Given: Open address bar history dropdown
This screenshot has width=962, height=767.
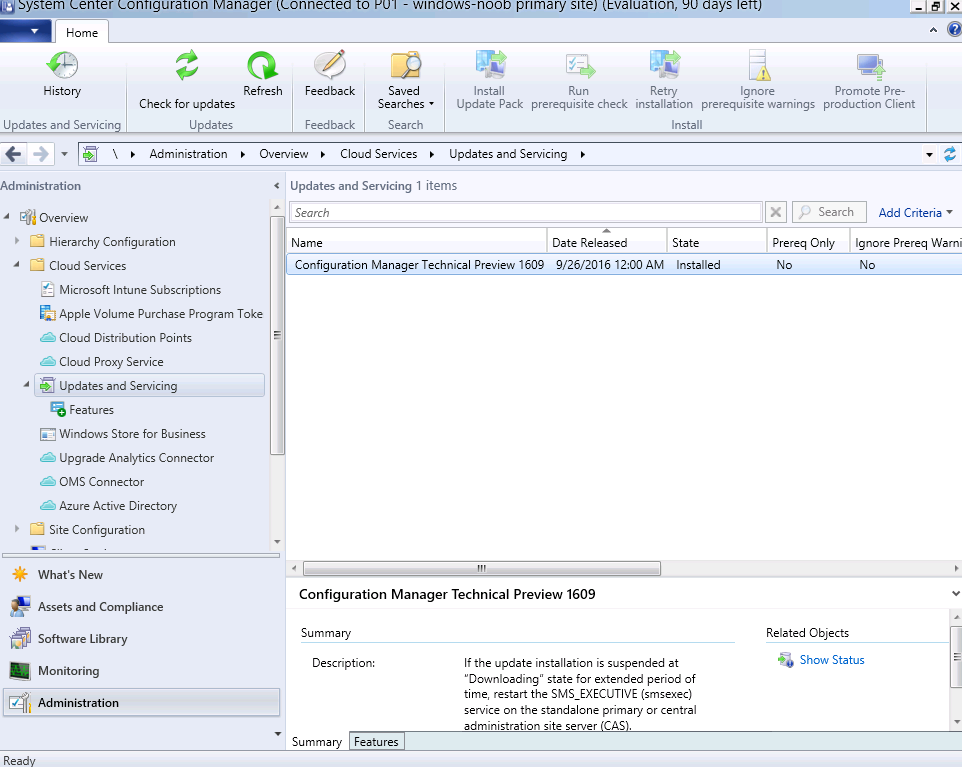Looking at the screenshot, I should tap(929, 155).
